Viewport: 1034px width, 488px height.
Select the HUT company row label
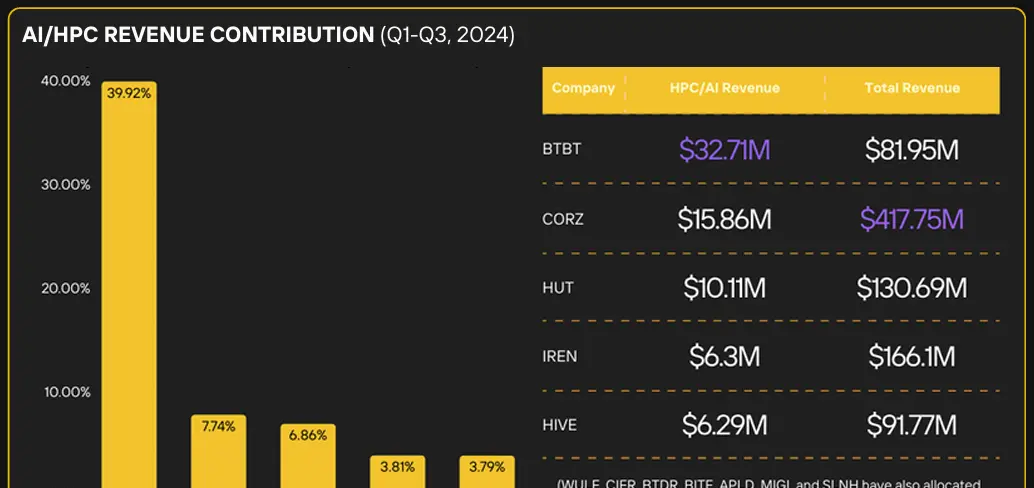pos(557,288)
